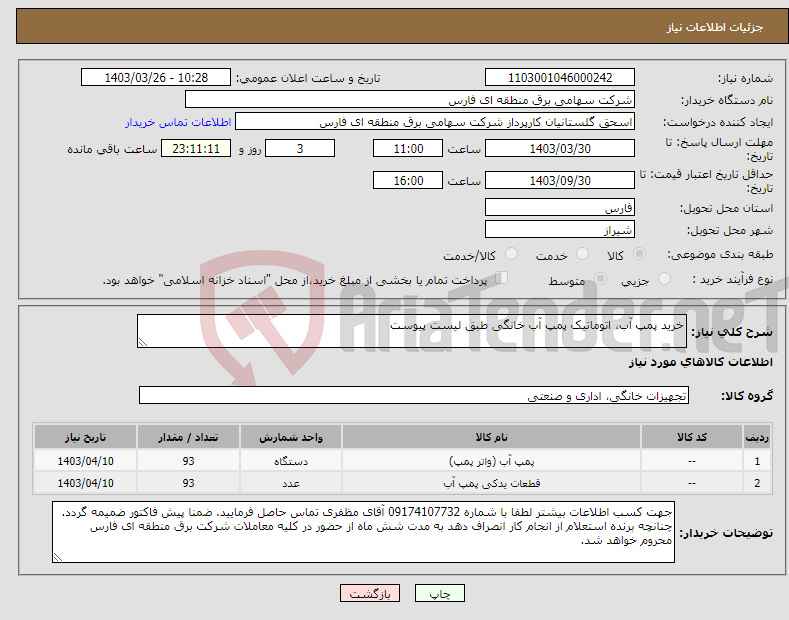The image size is (789, 620).
Task: Click quantity 93 in the پمپ آب (واتر پمپ) row
Action: [x=188, y=461]
